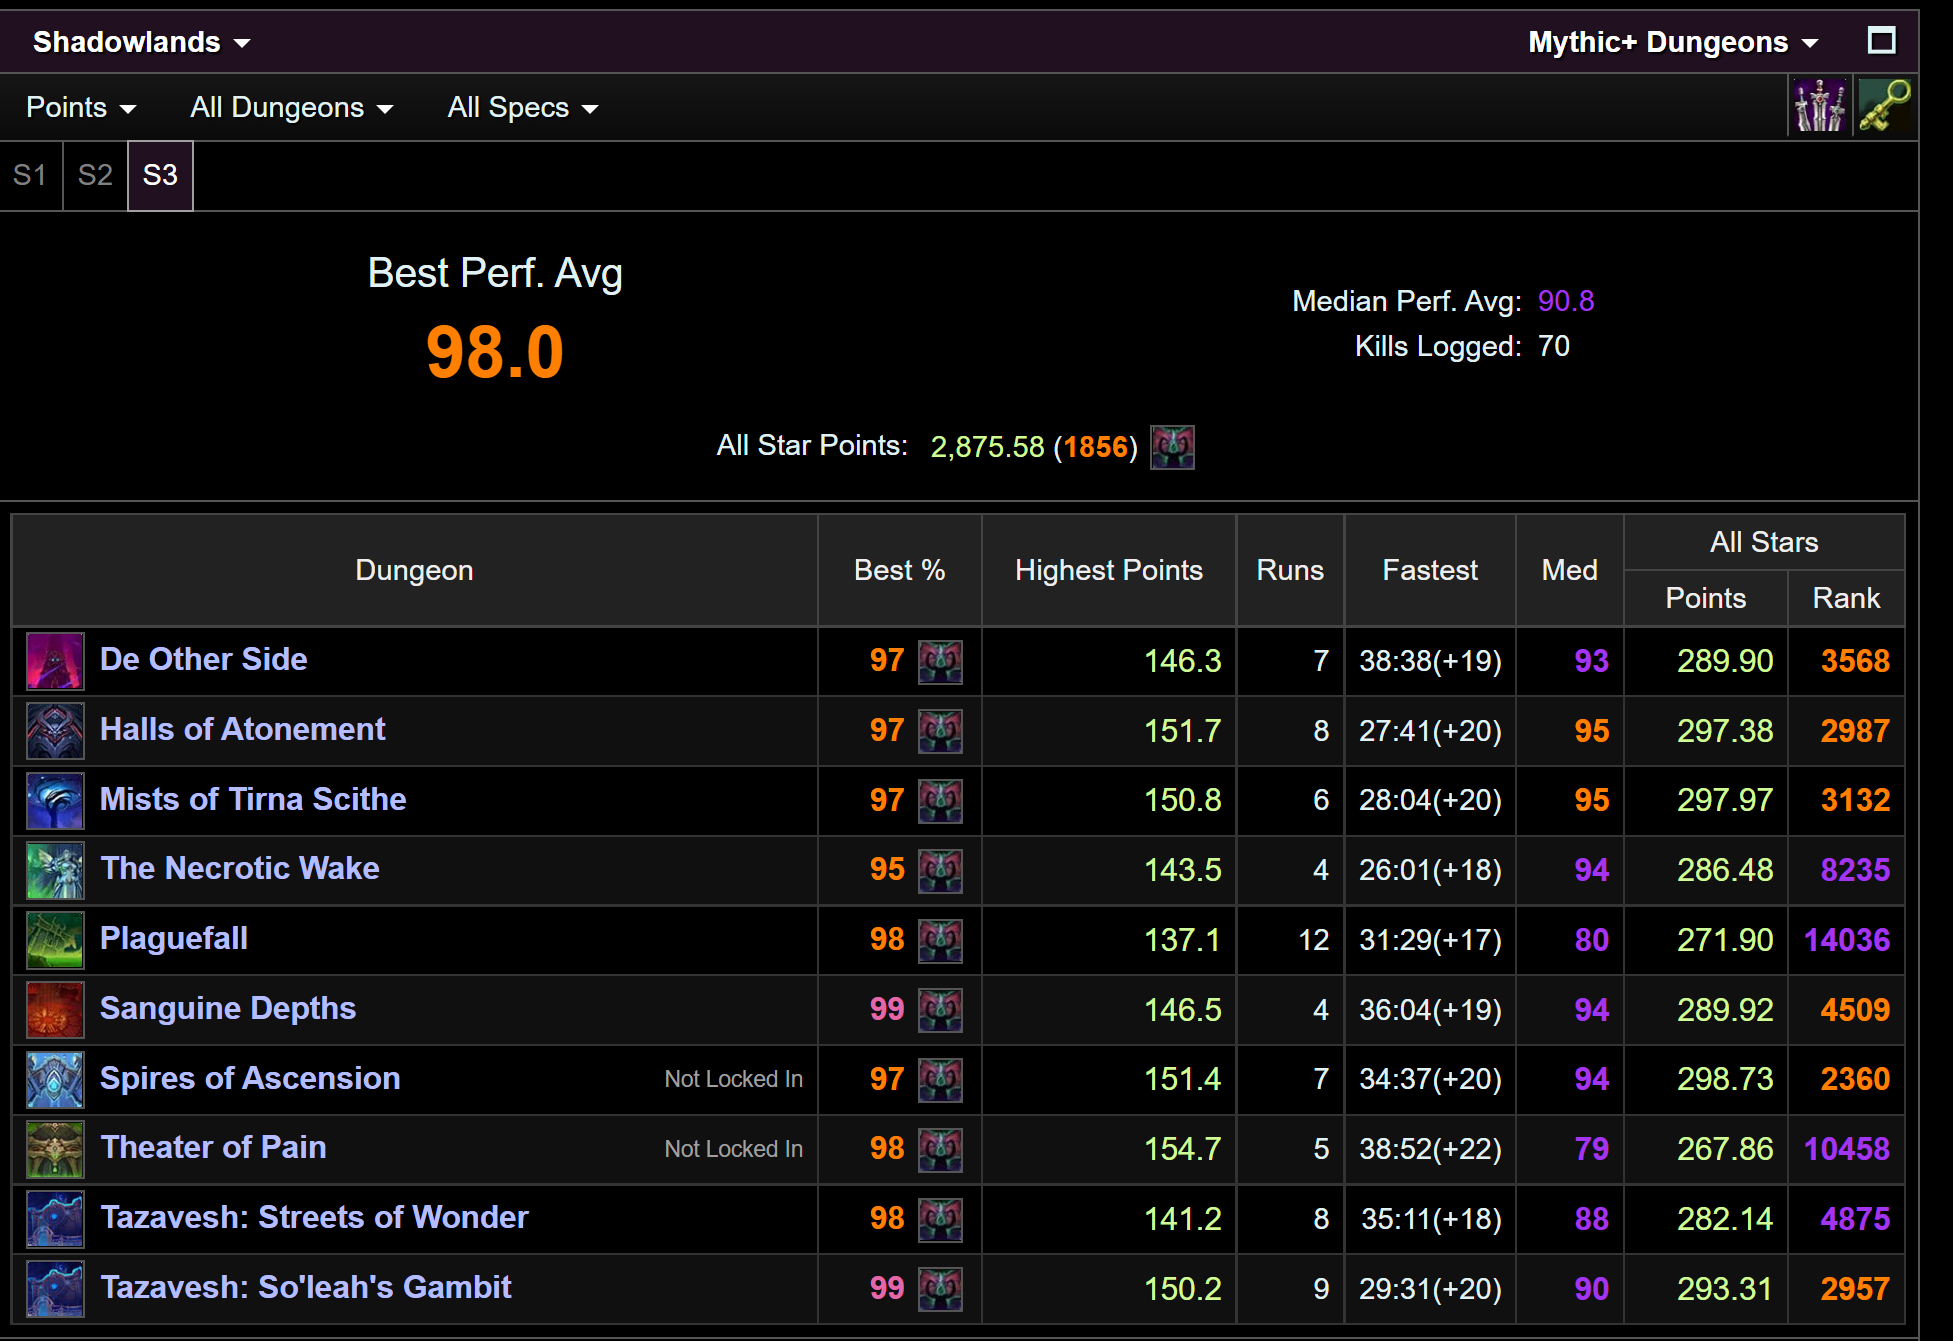1953x1341 pixels.
Task: Click De Other Side dungeon thumbnail
Action: click(55, 661)
